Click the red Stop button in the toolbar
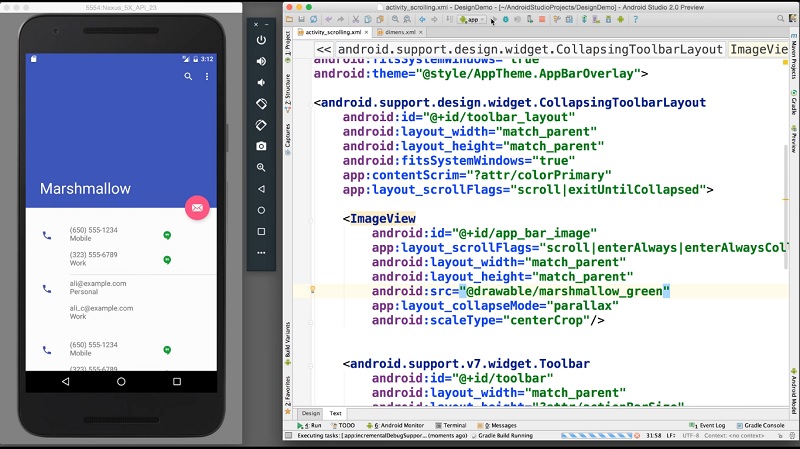Viewport: 800px width, 449px height. (x=542, y=19)
